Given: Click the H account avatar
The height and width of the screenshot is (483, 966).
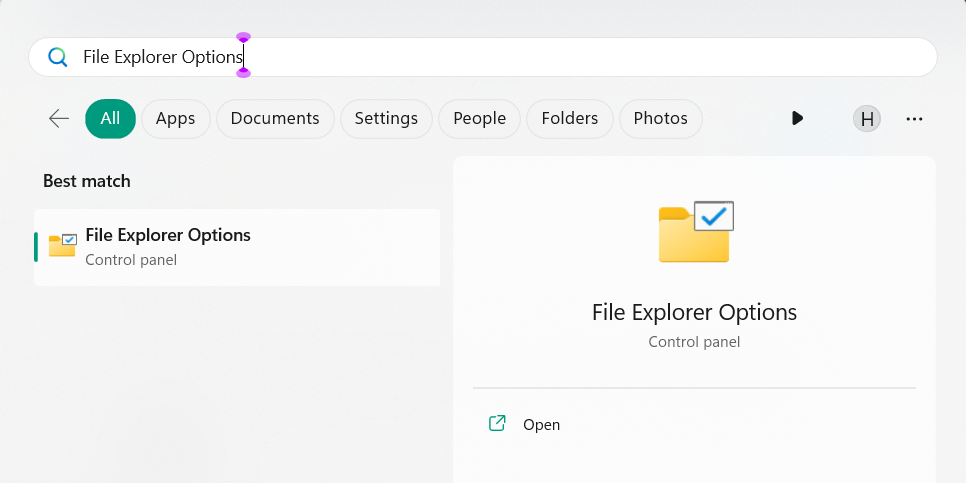Looking at the screenshot, I should point(867,119).
